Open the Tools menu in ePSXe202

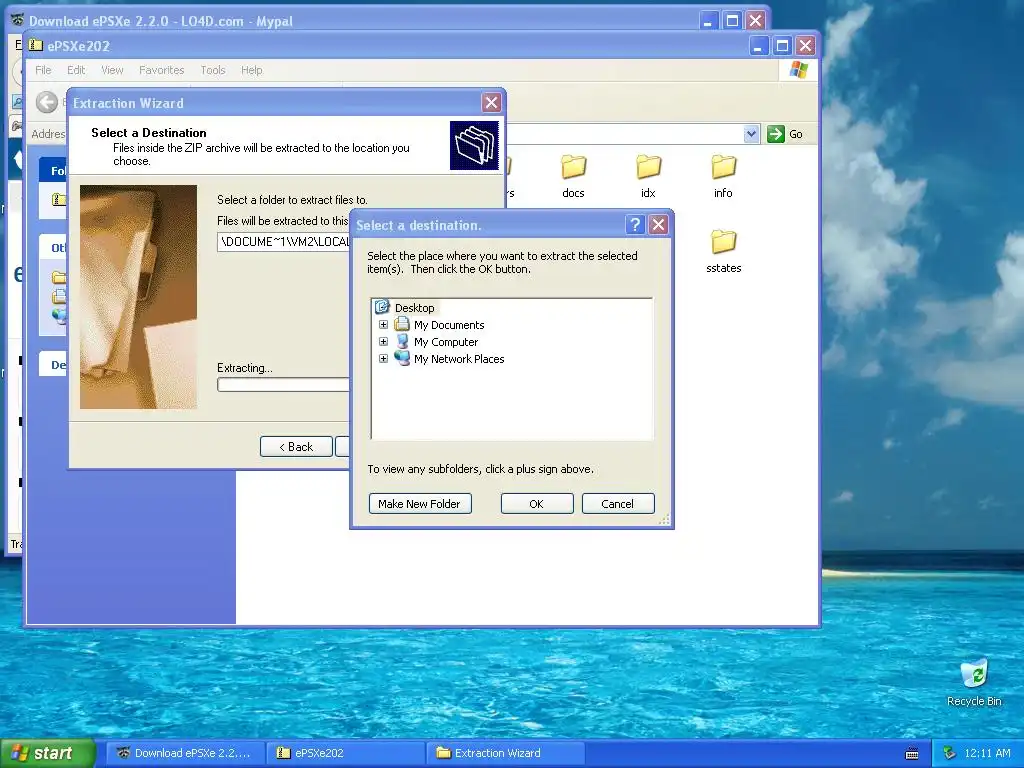[213, 70]
